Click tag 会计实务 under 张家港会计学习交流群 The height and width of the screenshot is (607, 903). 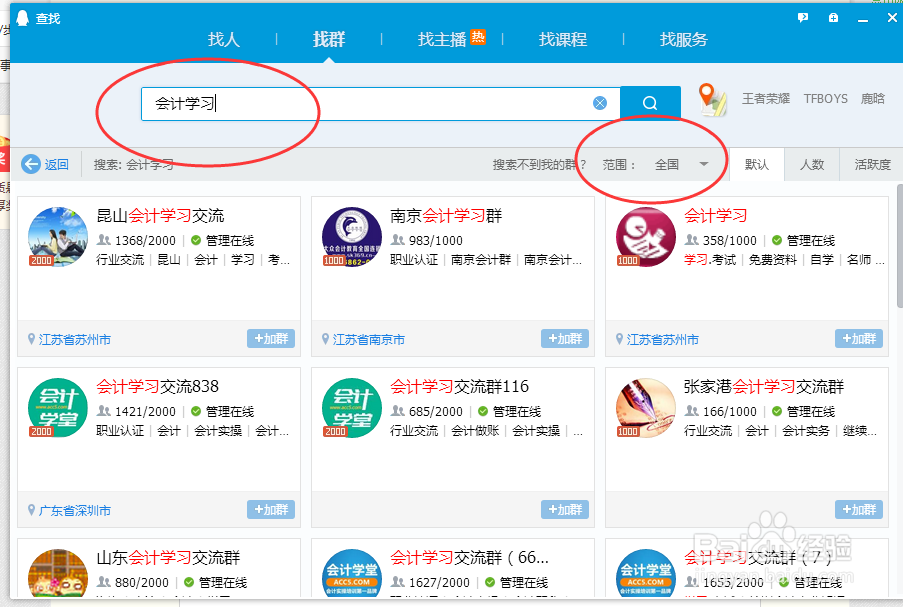pyautogui.click(x=805, y=431)
